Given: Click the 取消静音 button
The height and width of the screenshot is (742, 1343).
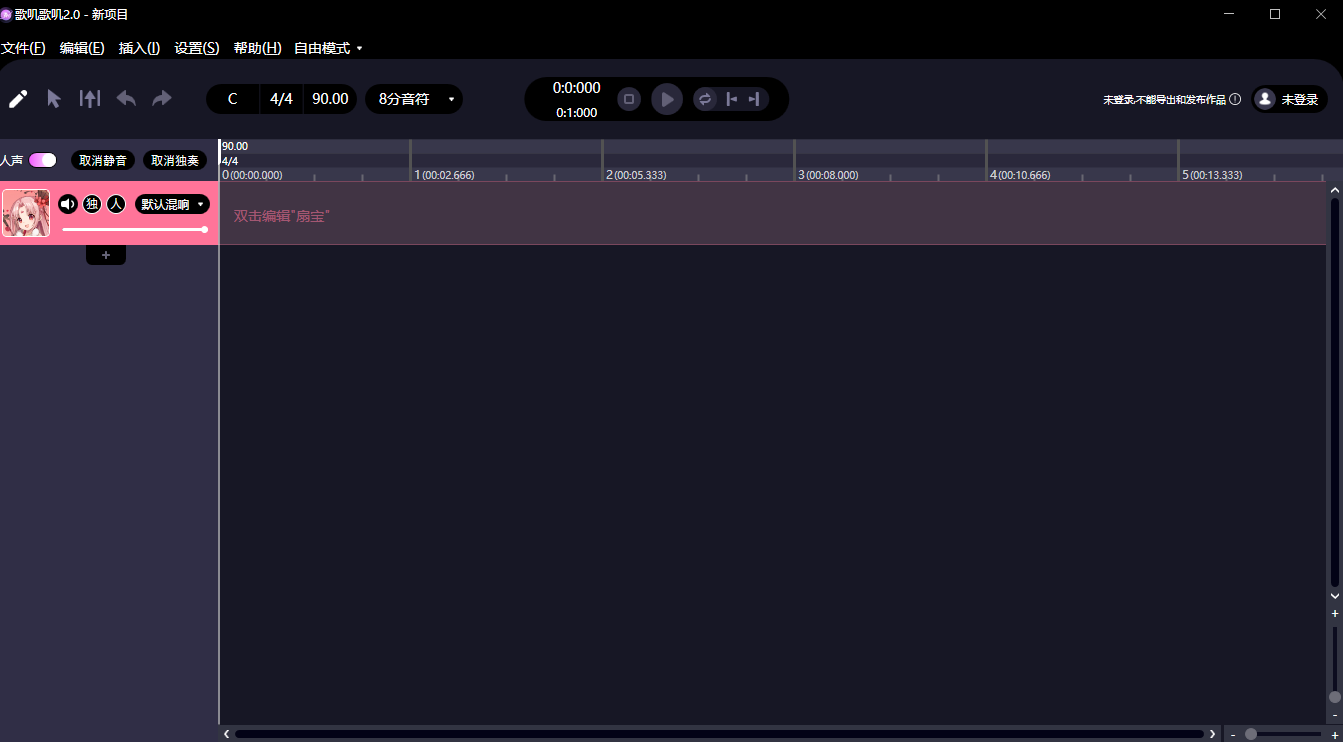Looking at the screenshot, I should (x=103, y=161).
